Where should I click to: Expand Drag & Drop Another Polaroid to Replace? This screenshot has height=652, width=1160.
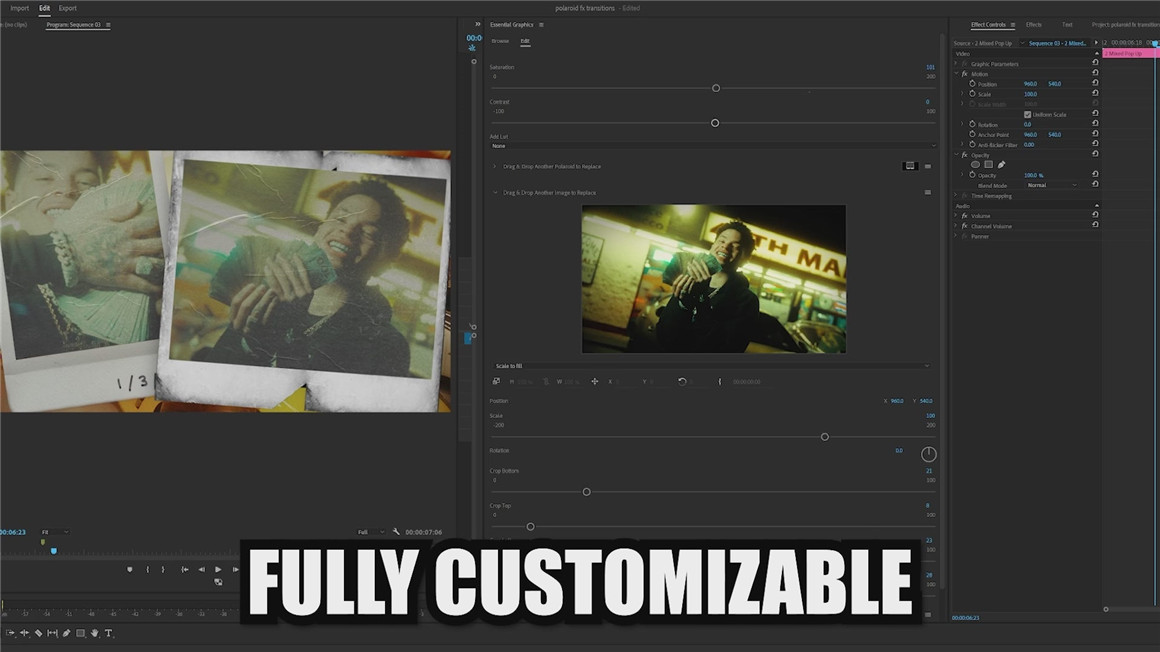point(495,167)
